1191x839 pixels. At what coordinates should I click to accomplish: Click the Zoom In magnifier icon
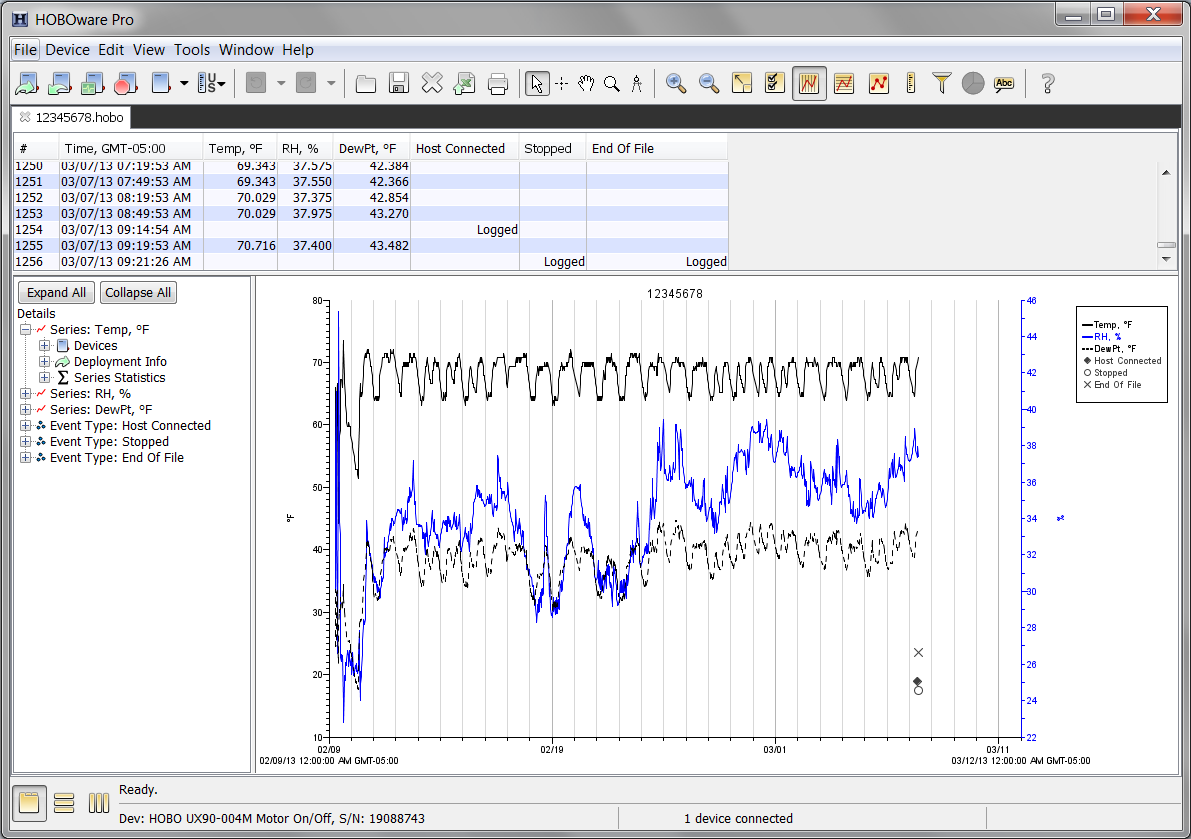tap(676, 84)
